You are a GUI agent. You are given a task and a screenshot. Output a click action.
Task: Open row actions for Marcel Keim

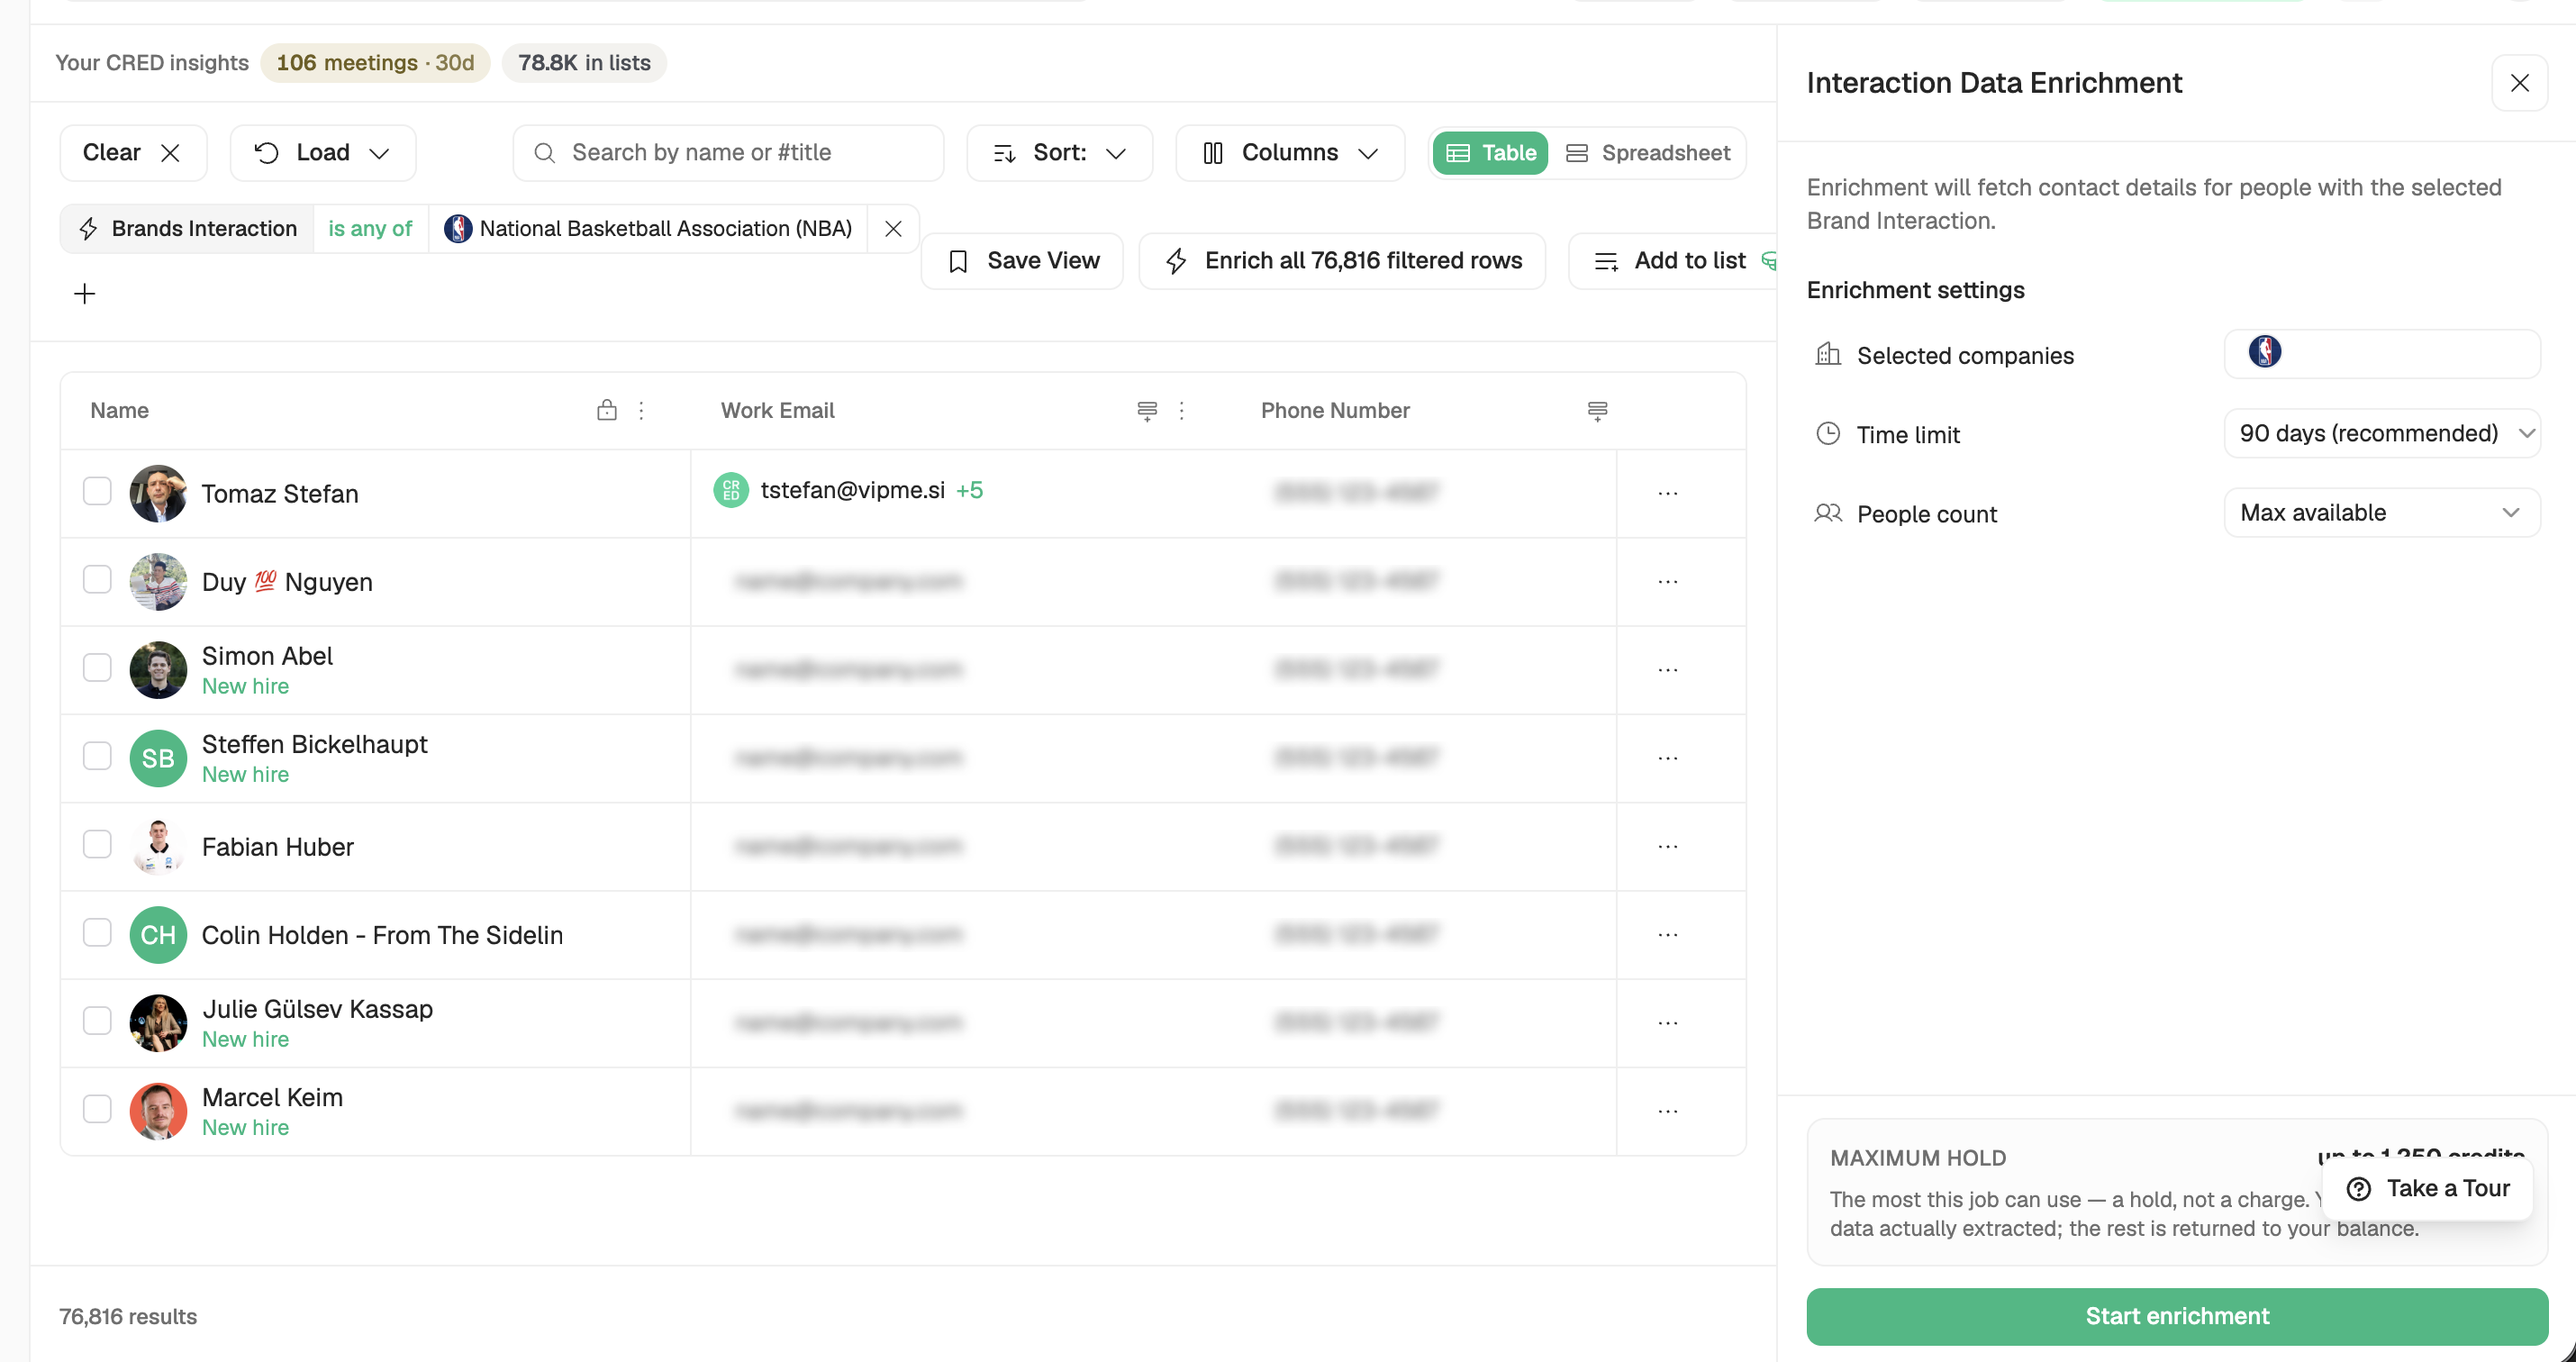[x=1667, y=1111]
